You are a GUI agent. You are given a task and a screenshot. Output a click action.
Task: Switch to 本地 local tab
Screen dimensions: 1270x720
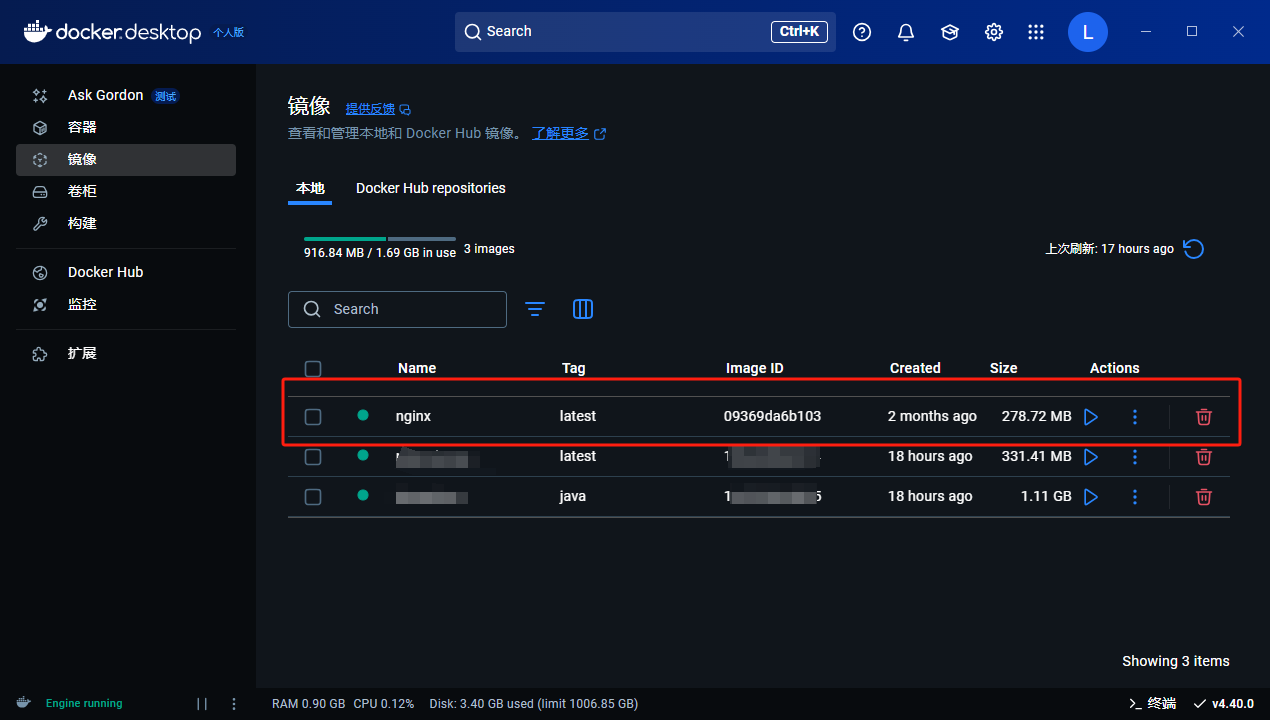click(x=310, y=188)
